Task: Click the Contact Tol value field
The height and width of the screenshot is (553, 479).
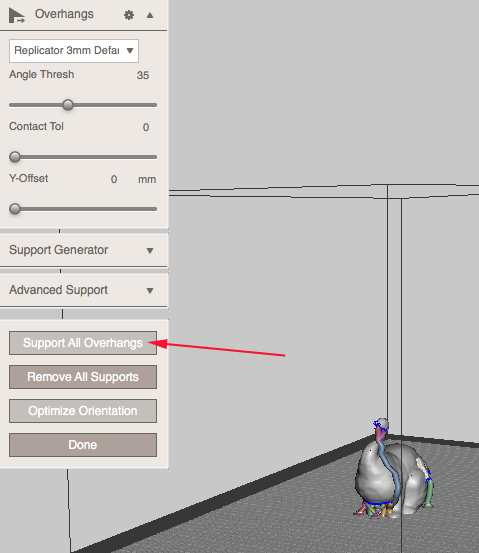Action: (146, 127)
